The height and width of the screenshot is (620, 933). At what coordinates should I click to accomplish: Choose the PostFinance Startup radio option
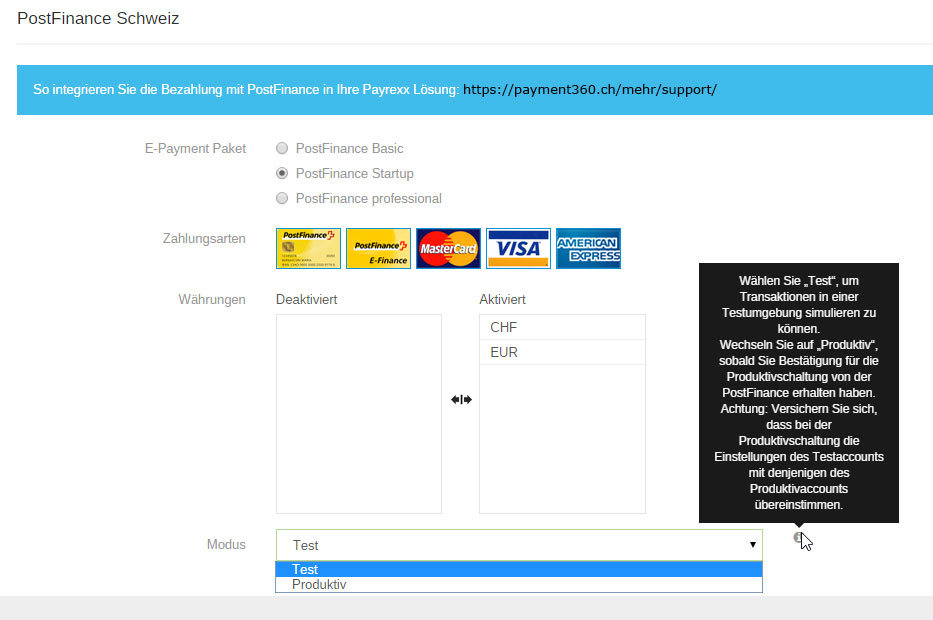coord(282,173)
